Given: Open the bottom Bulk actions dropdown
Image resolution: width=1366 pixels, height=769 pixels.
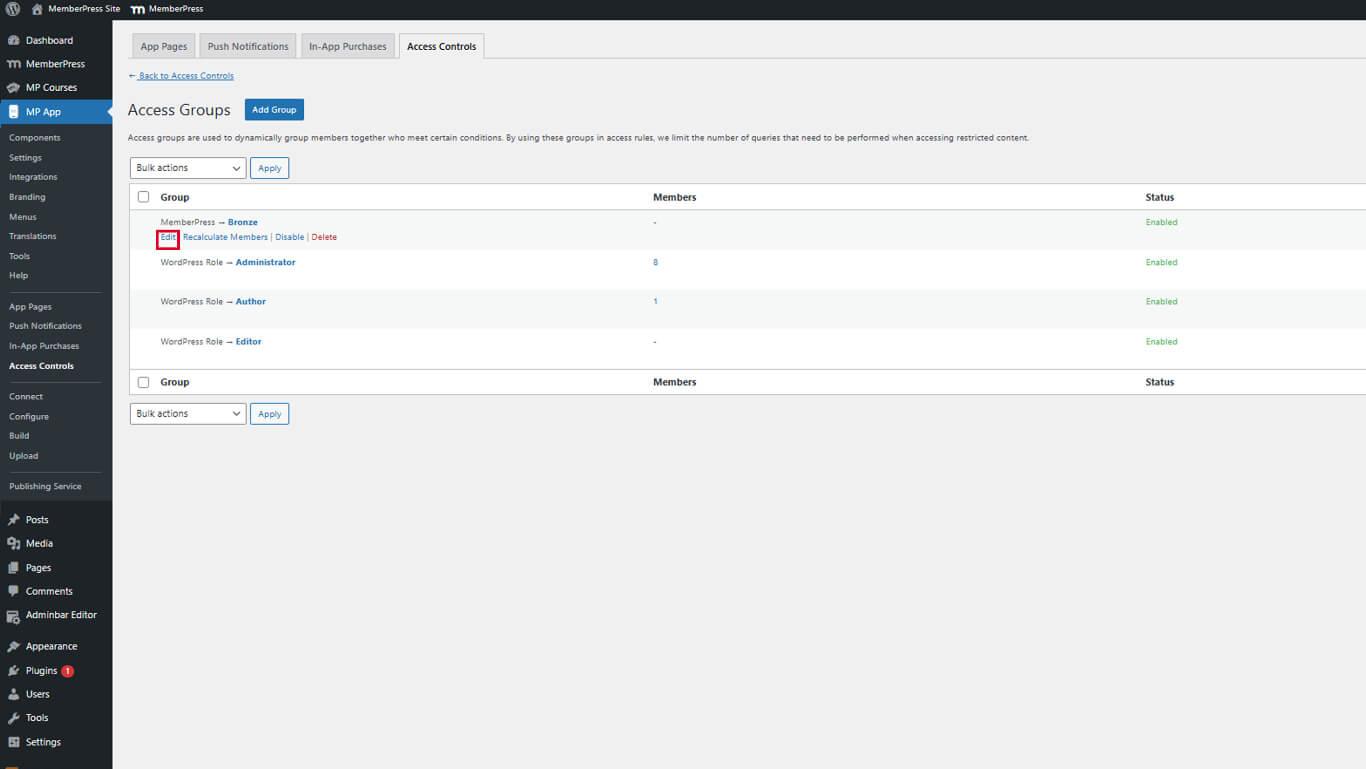Looking at the screenshot, I should 188,414.
